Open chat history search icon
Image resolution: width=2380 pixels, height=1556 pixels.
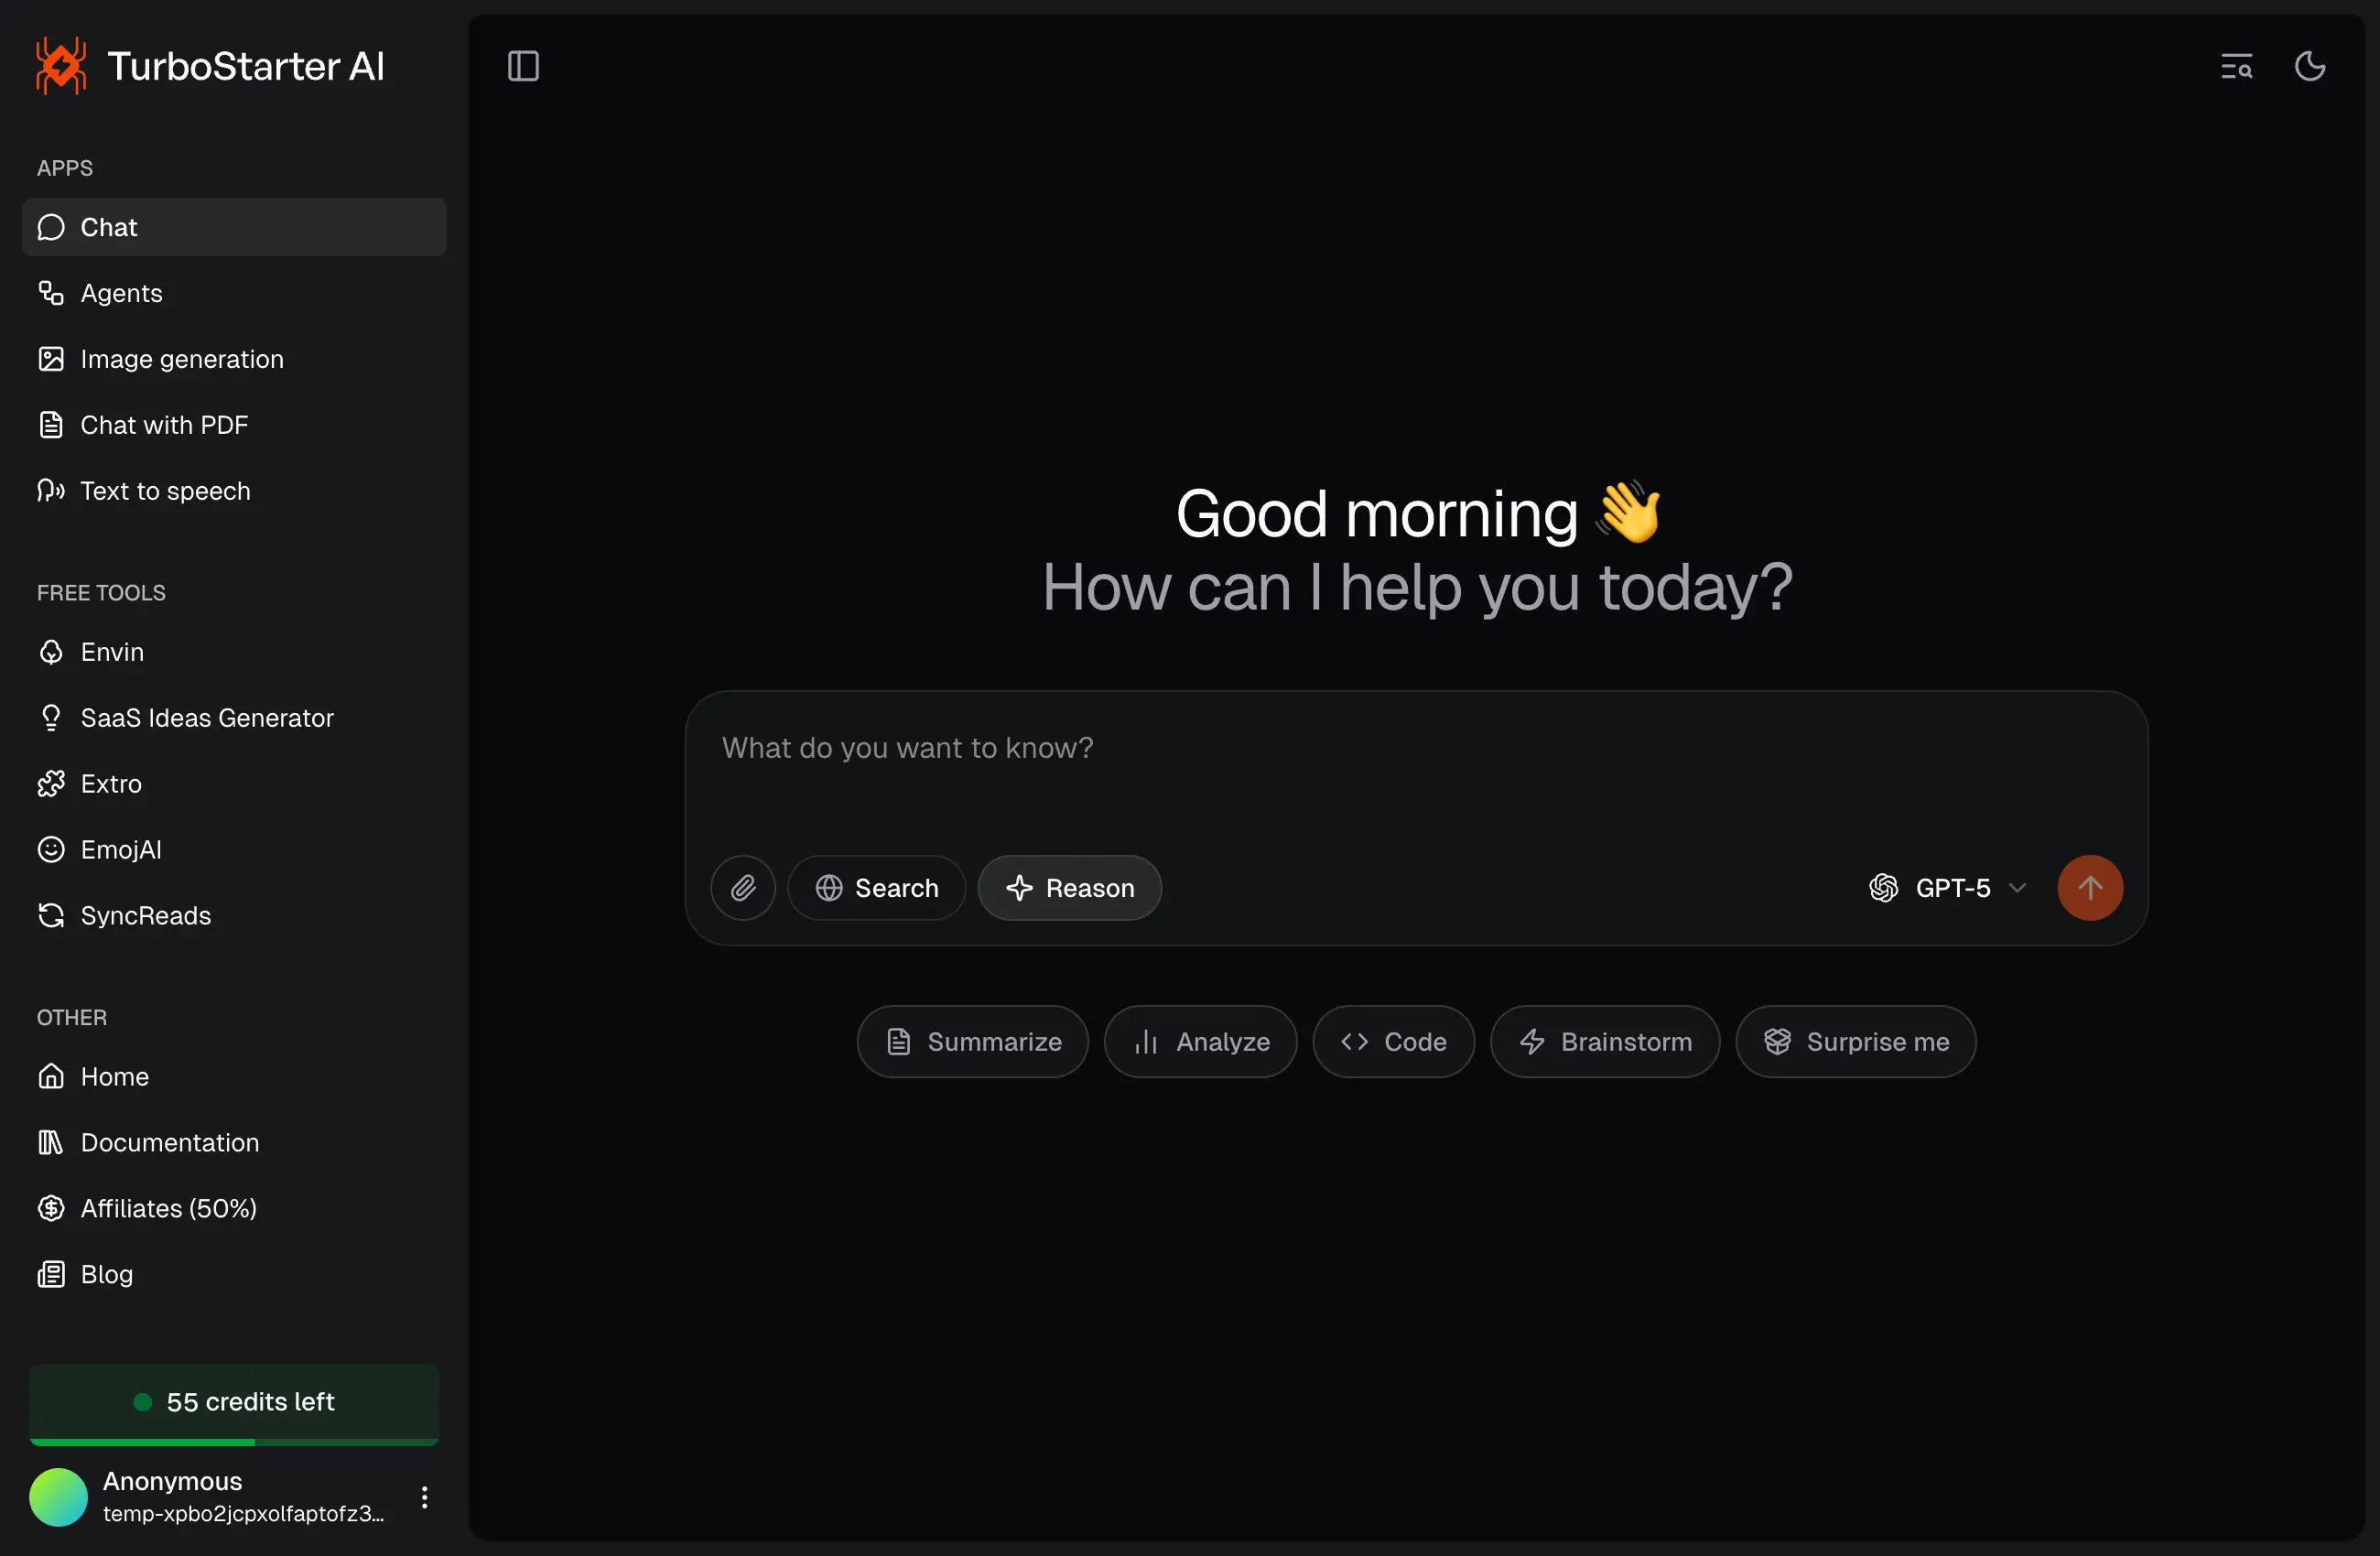tap(2236, 66)
